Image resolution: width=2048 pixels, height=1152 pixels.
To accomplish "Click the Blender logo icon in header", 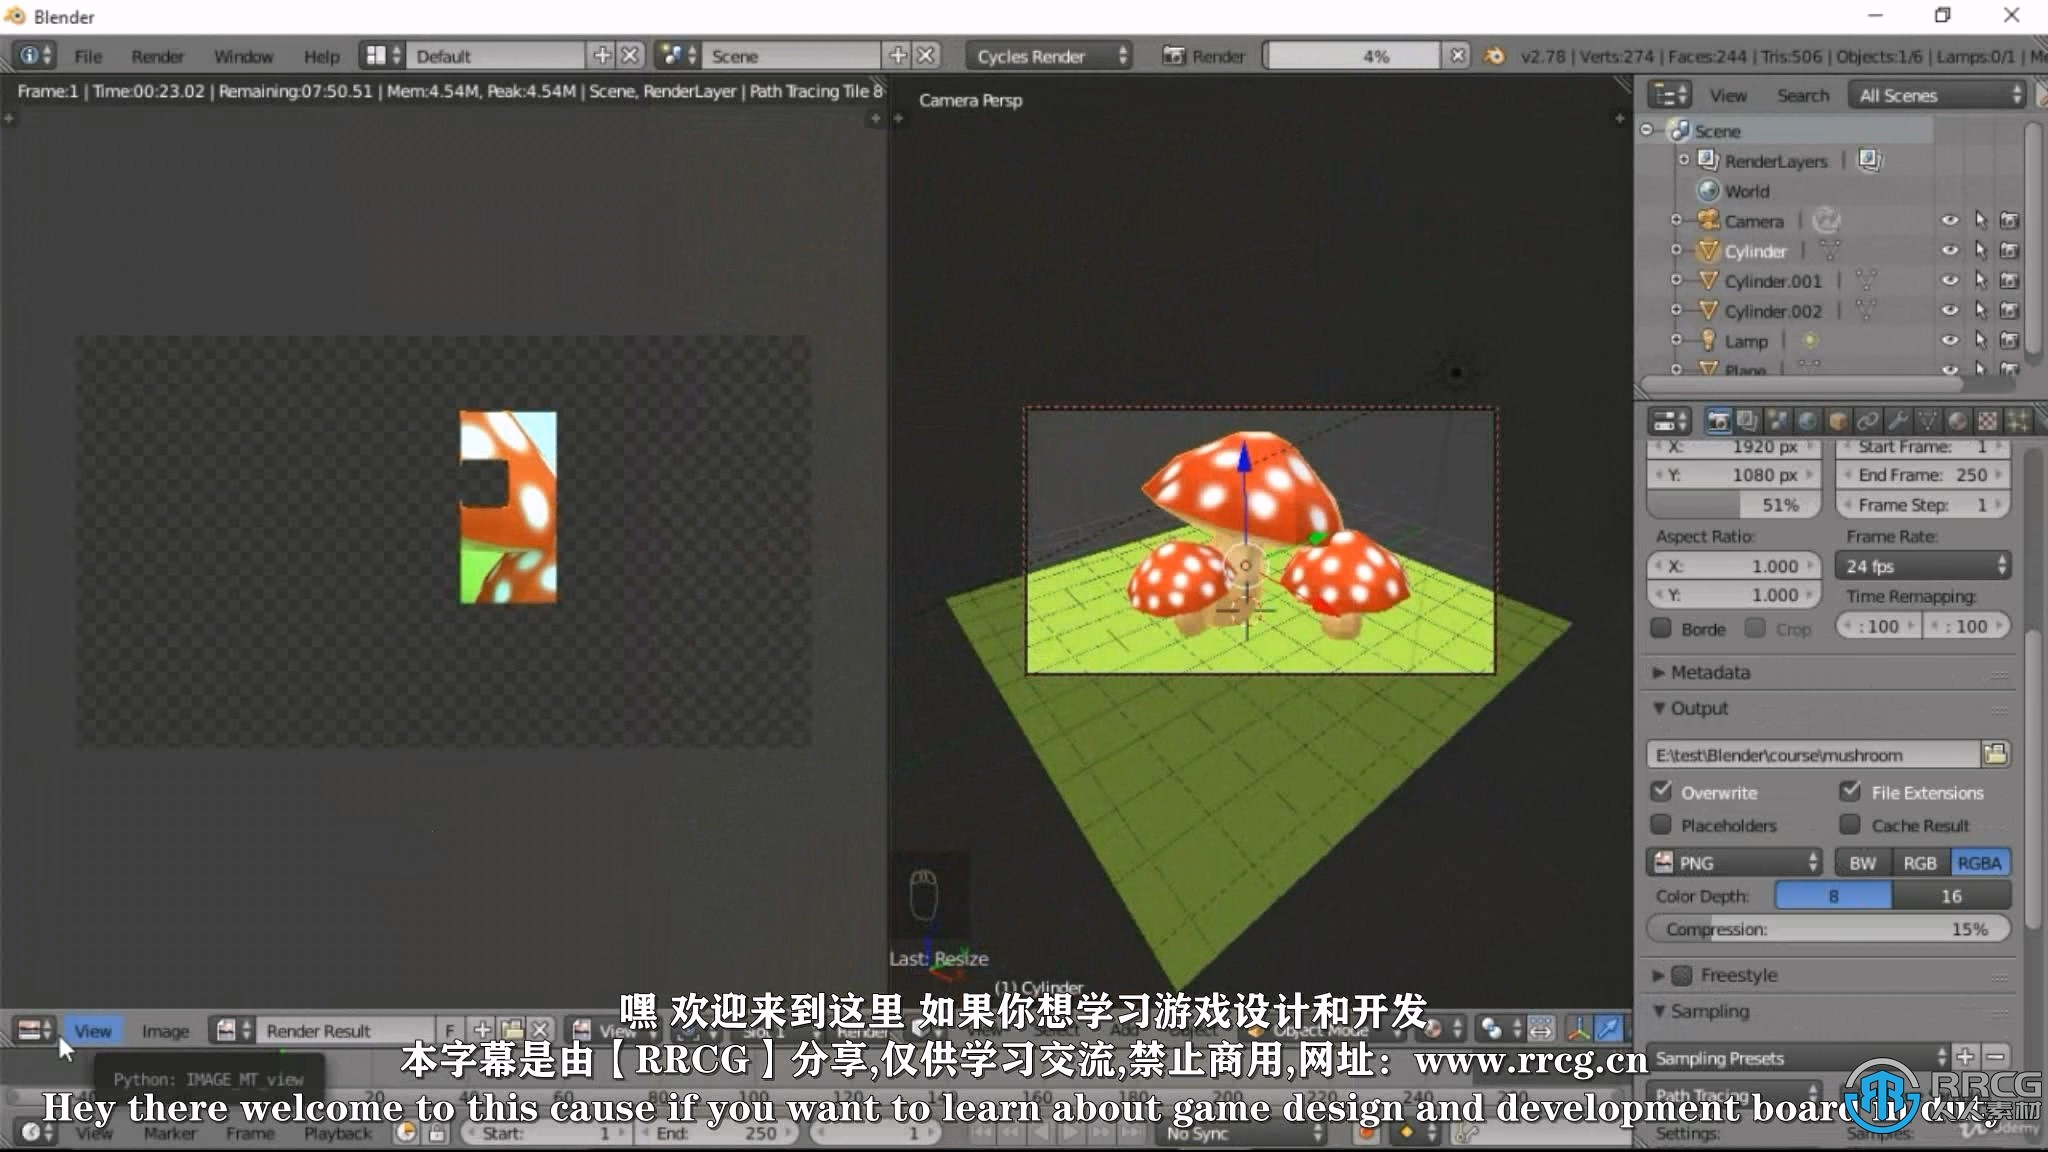I will pyautogui.click(x=1495, y=56).
